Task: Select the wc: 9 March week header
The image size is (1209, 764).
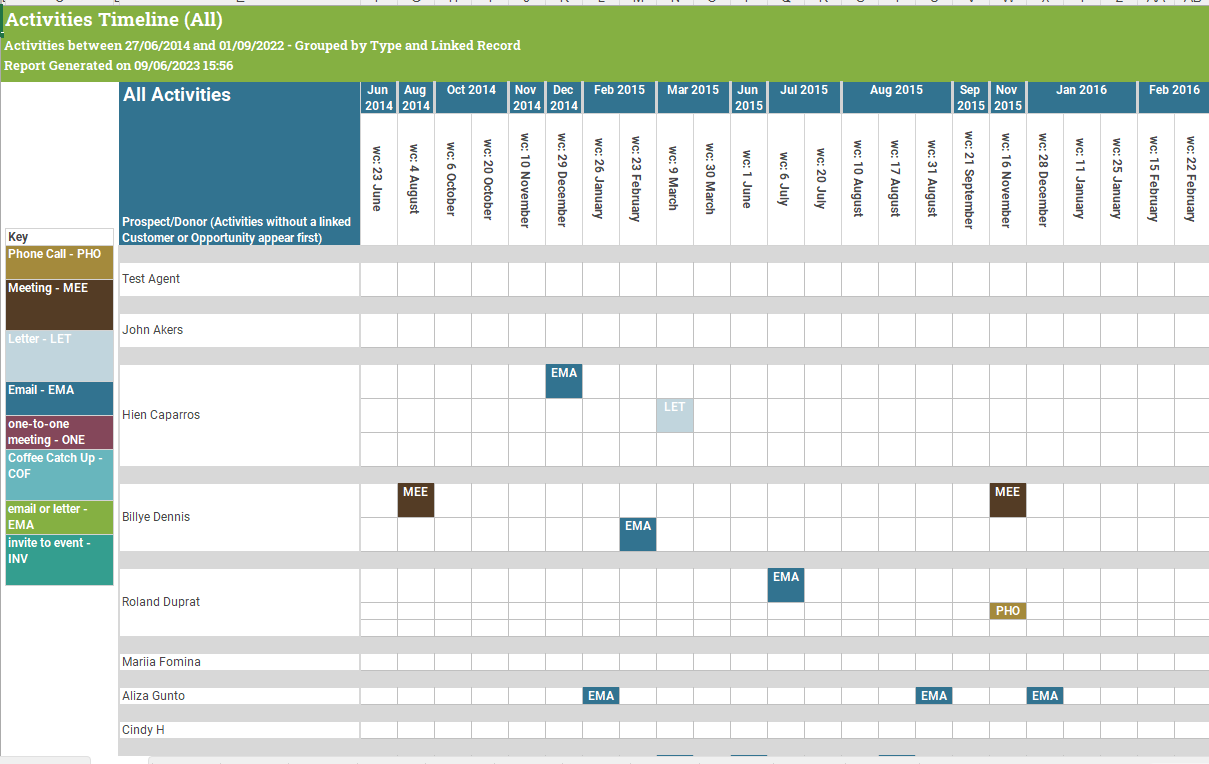Action: point(675,180)
